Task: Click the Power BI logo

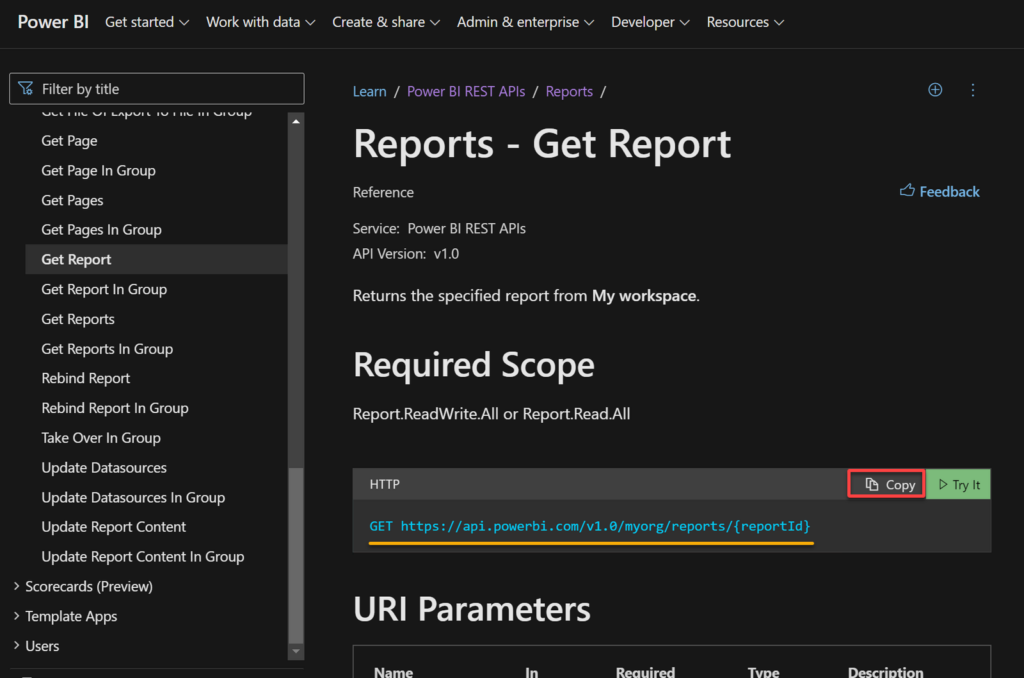Action: tap(52, 21)
